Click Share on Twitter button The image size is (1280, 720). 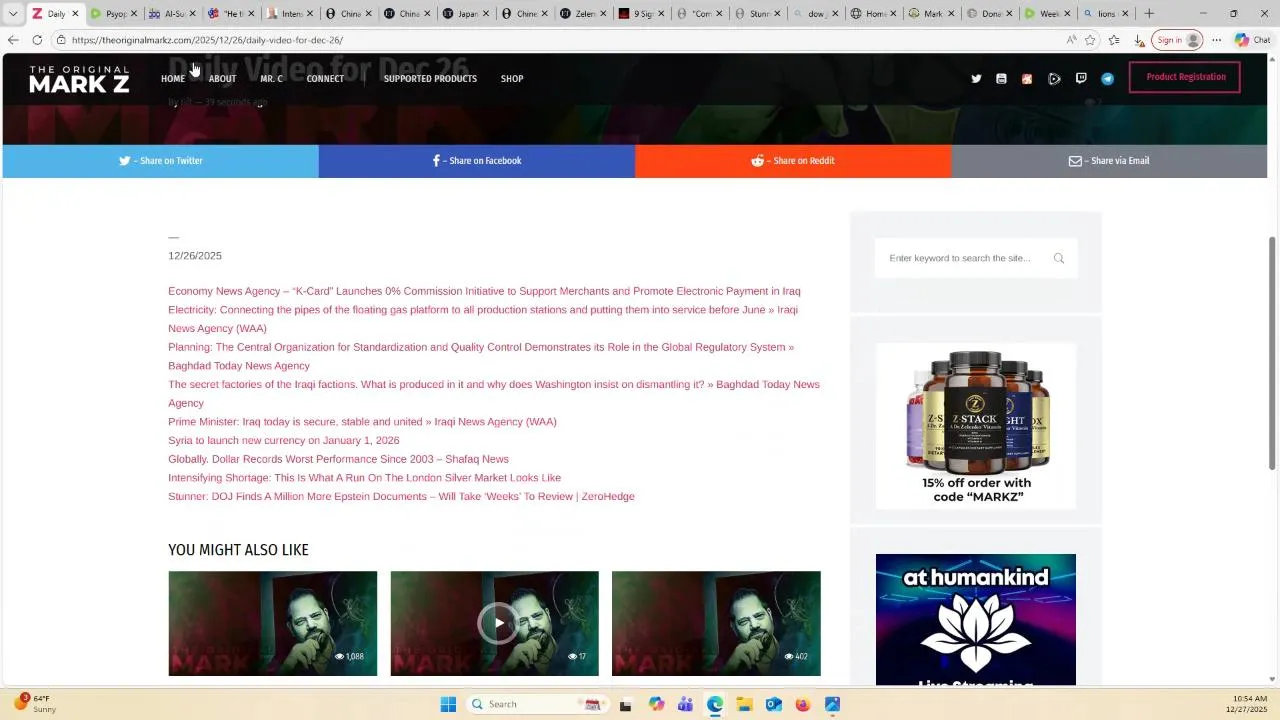[x=161, y=161]
